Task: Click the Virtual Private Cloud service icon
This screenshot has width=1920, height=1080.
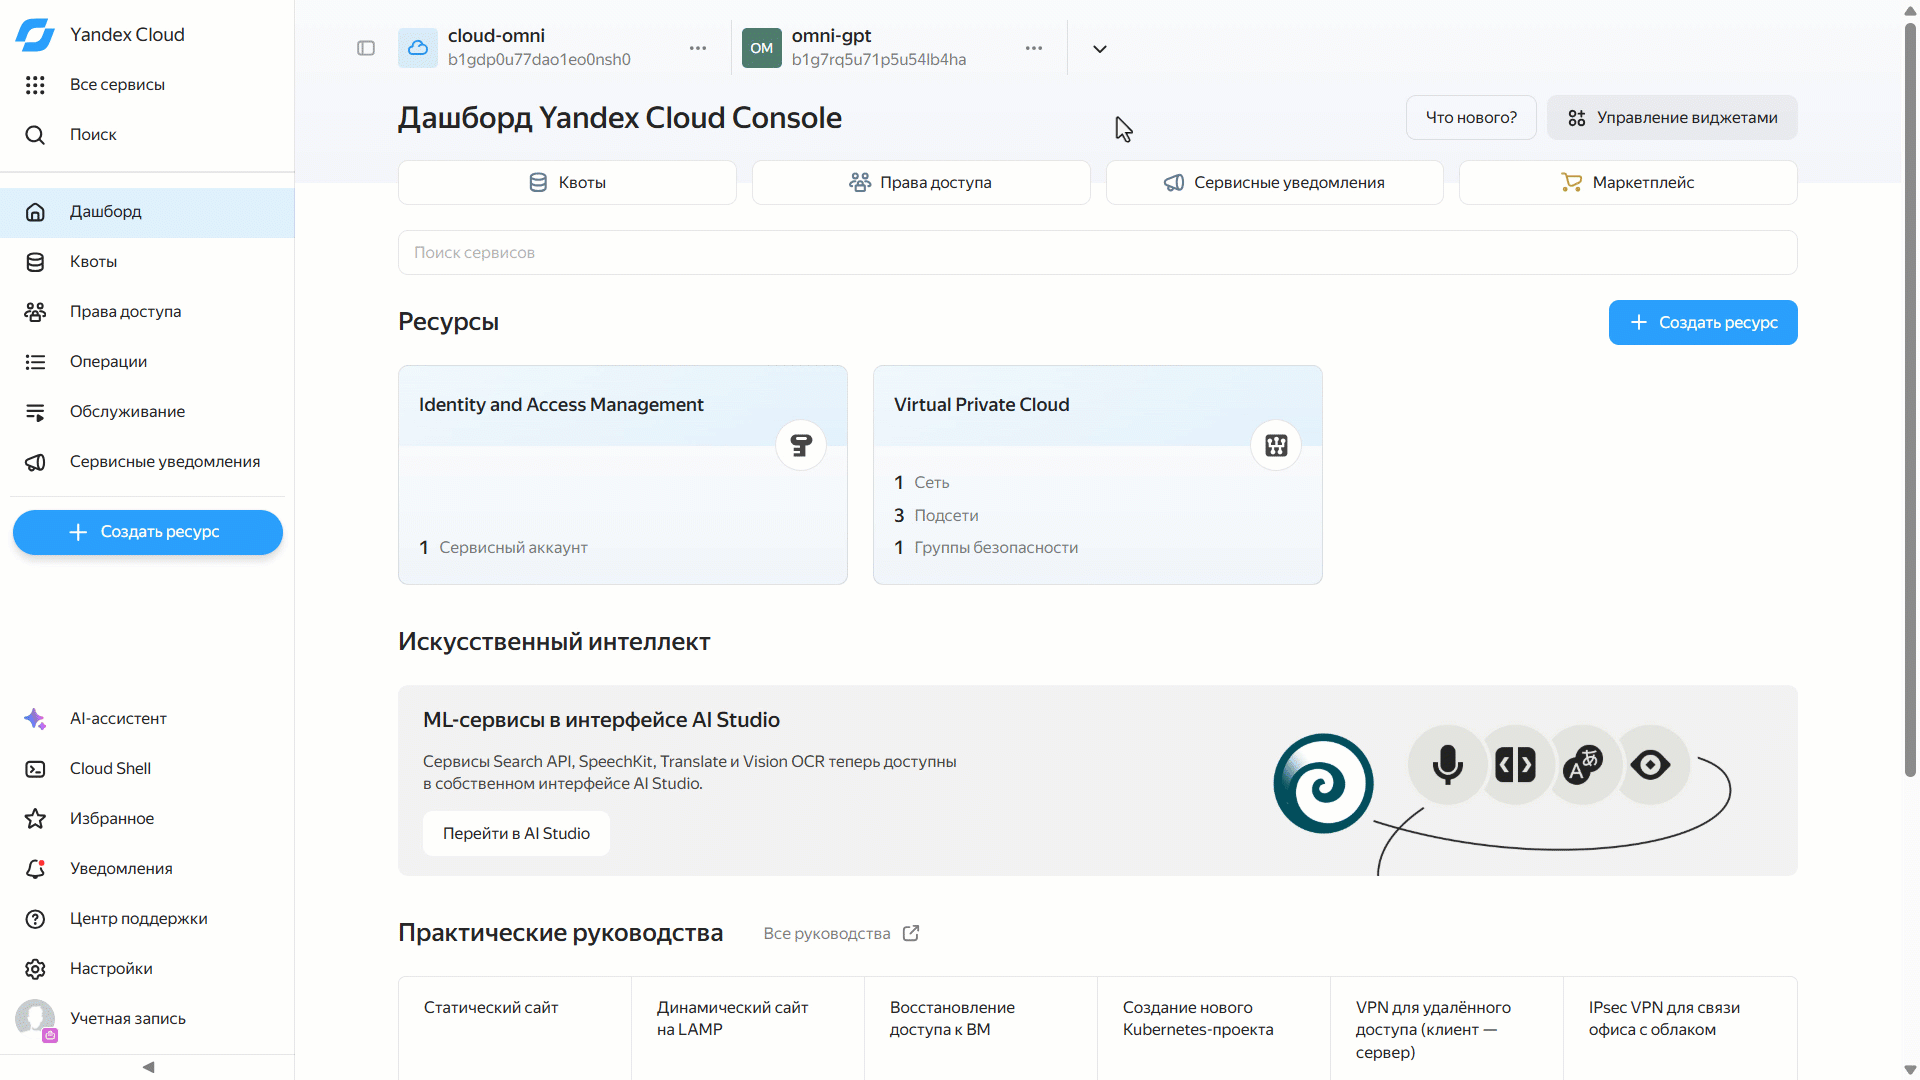Action: [1276, 445]
